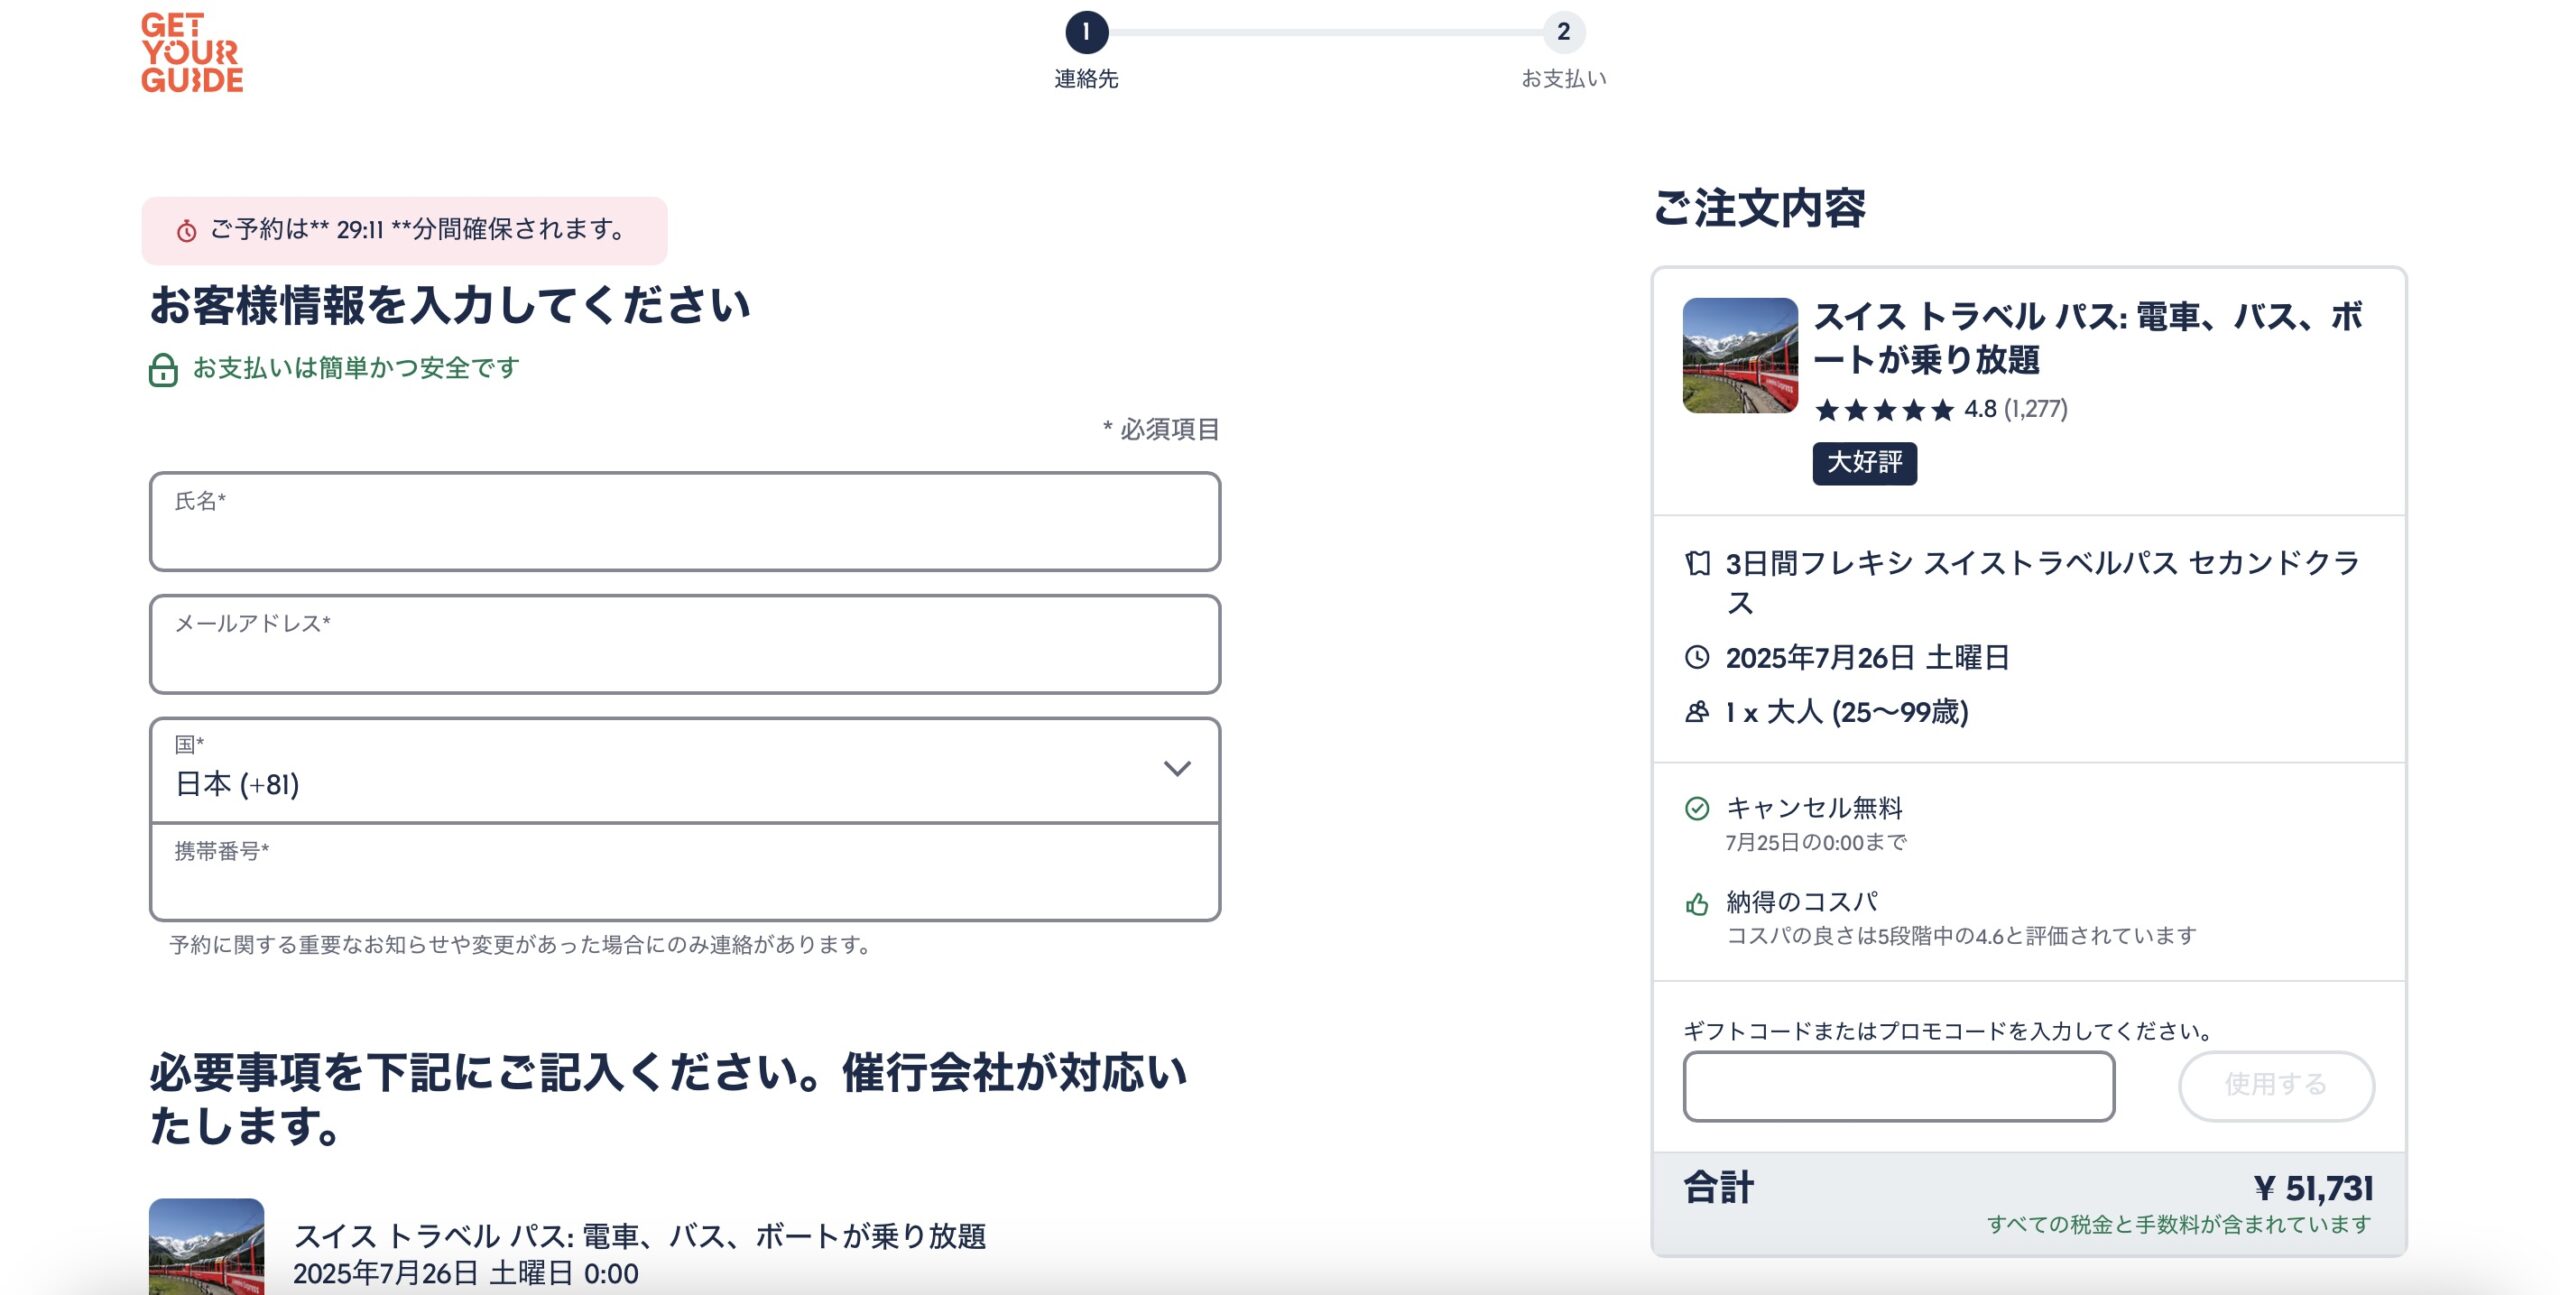The image size is (2560, 1295).
Task: Click step 1 連絡先 circle
Action: point(1086,32)
